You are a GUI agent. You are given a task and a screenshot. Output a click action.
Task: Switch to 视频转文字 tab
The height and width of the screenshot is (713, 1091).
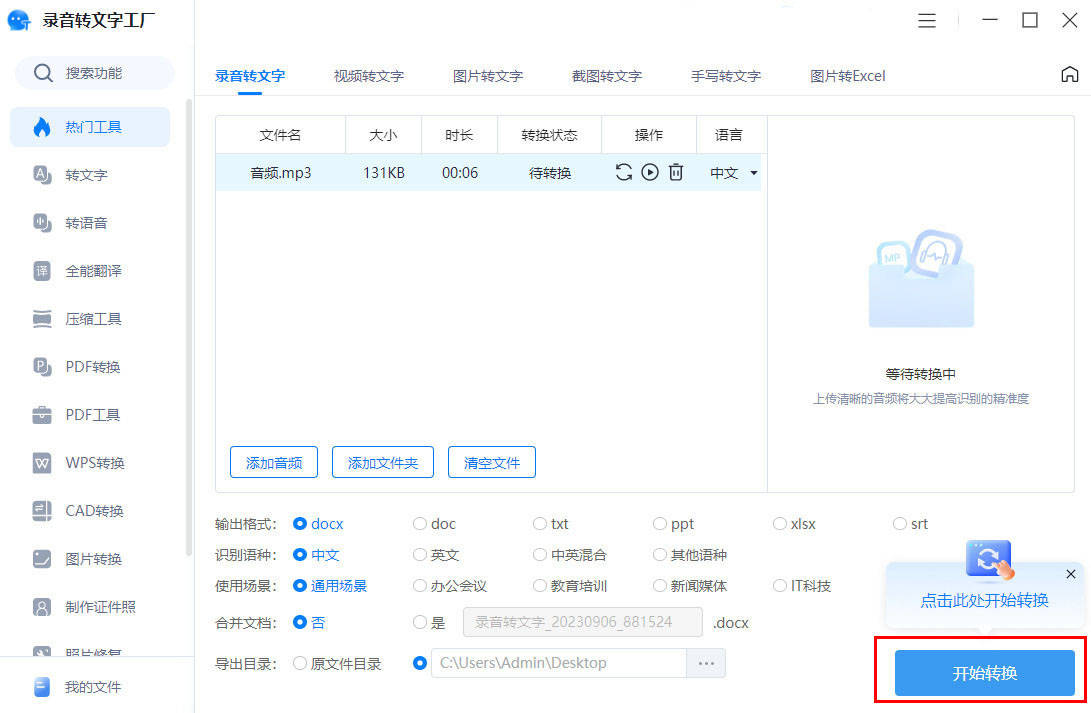tap(369, 76)
